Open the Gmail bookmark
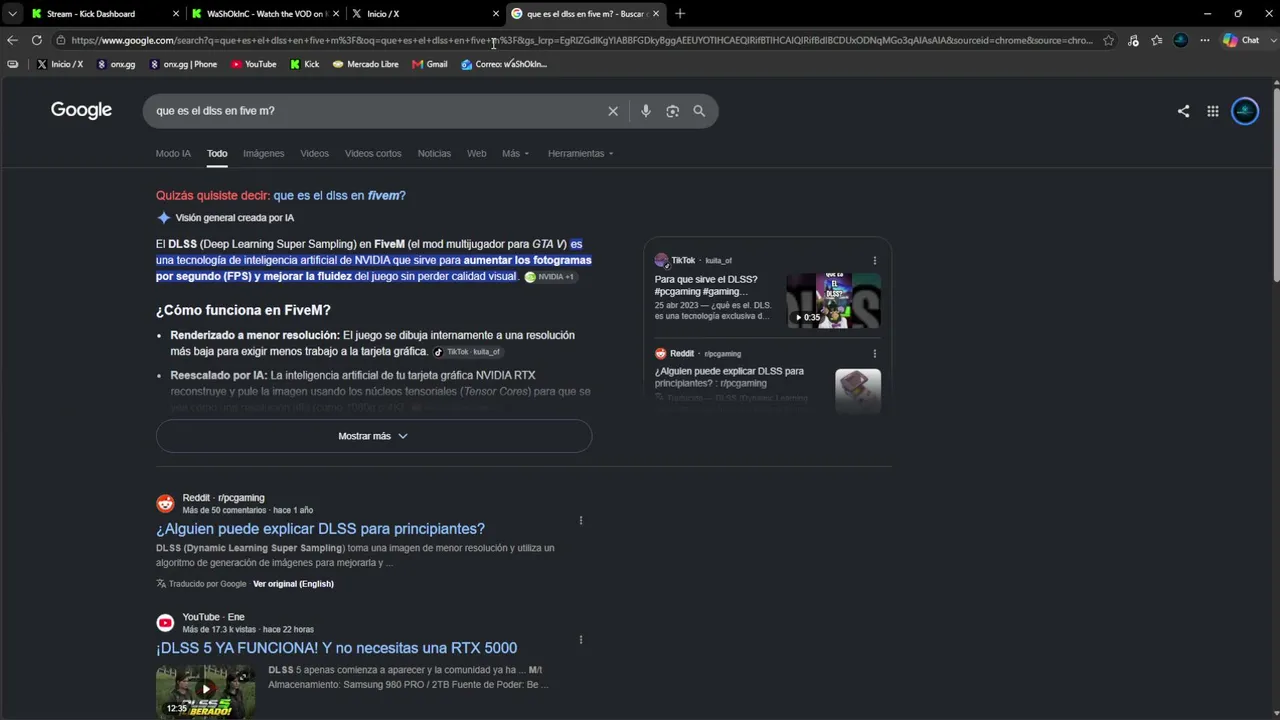Image resolution: width=1280 pixels, height=720 pixels. pyautogui.click(x=430, y=64)
